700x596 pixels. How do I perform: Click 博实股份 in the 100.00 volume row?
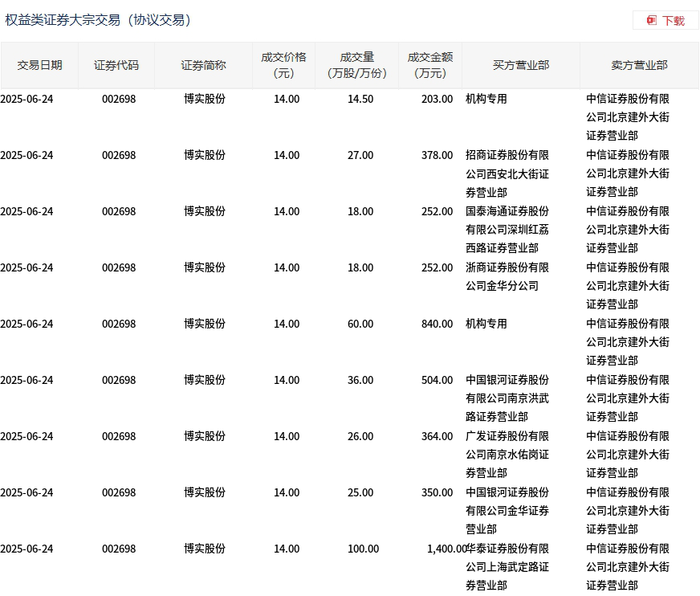204,549
